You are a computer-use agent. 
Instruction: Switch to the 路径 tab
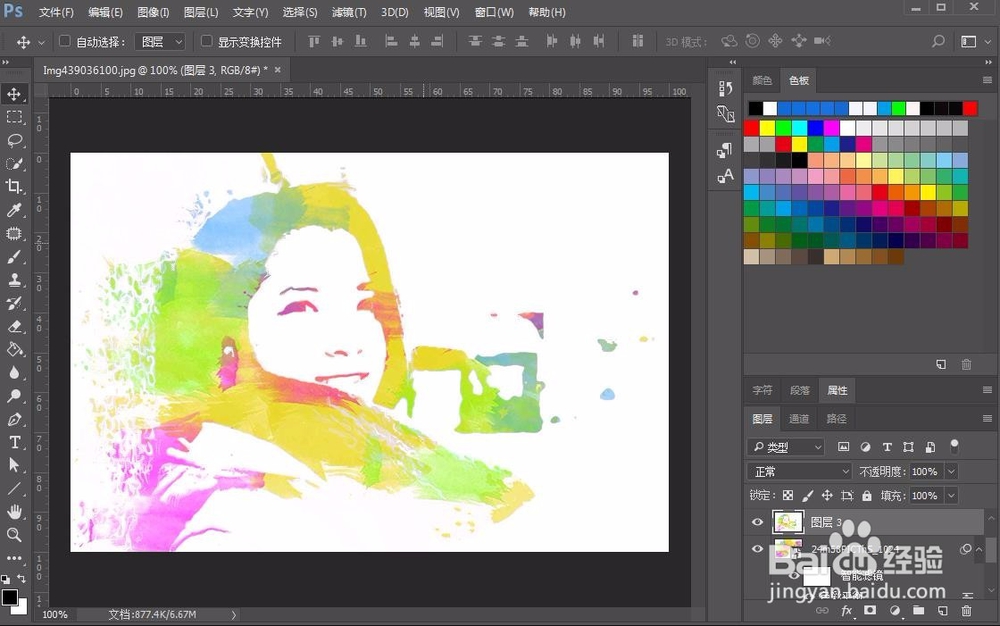tap(836, 419)
